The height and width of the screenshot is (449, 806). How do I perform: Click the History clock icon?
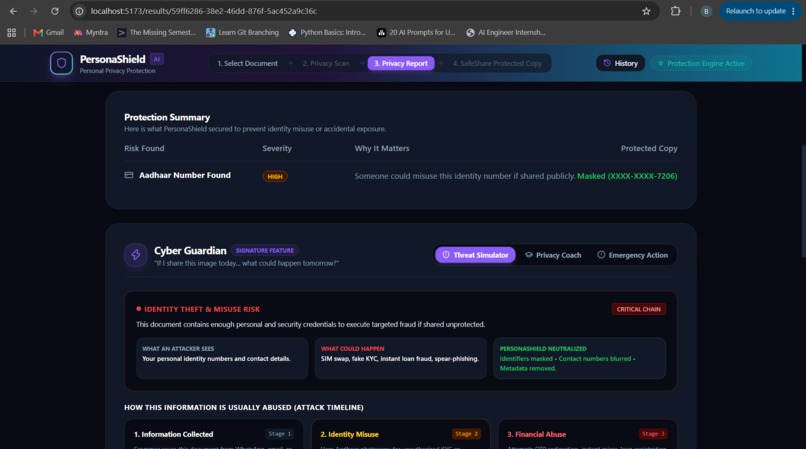[607, 63]
